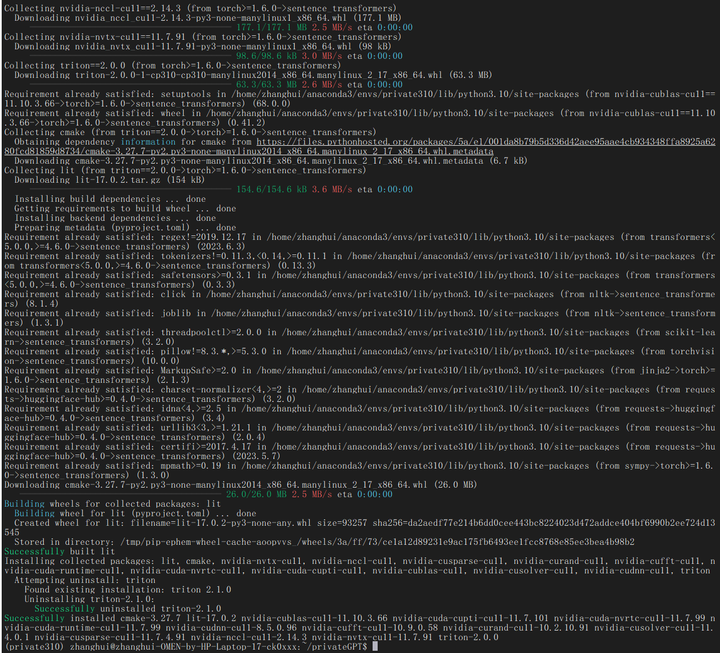
Task: Click the 'Attempting uninstall: triton' line
Action: [x=85, y=580]
